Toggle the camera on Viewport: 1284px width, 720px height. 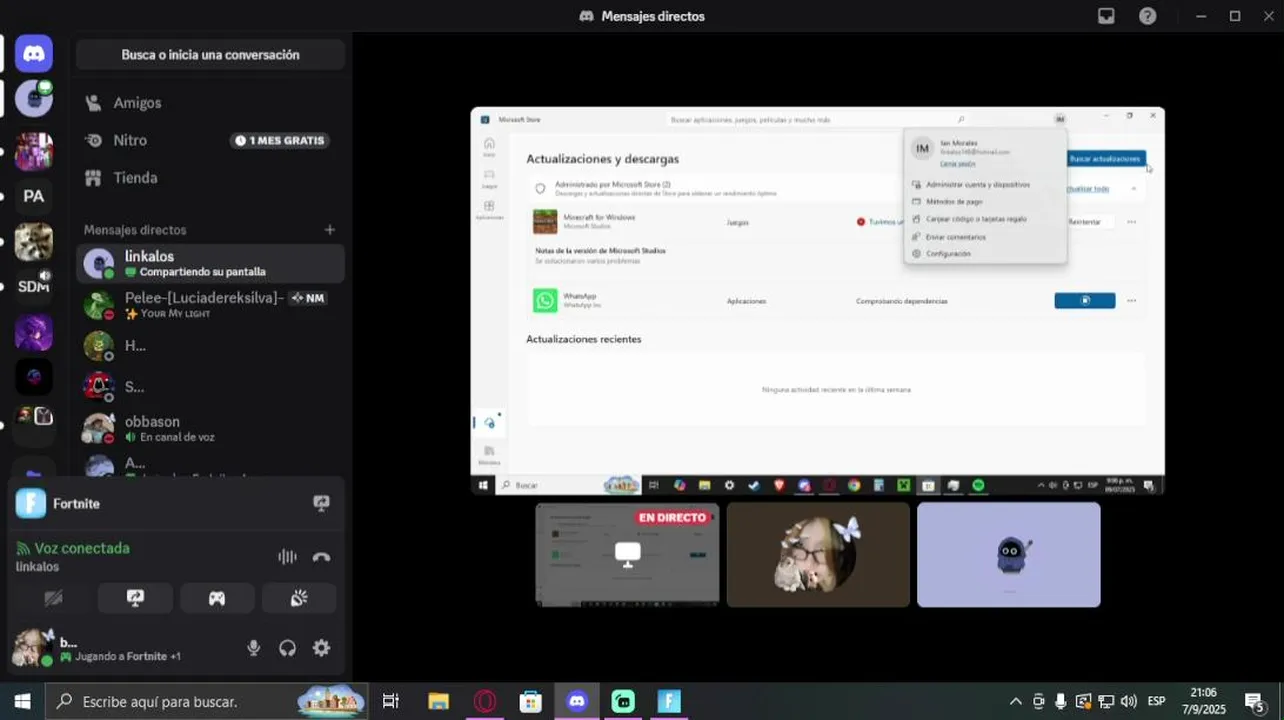[54, 598]
